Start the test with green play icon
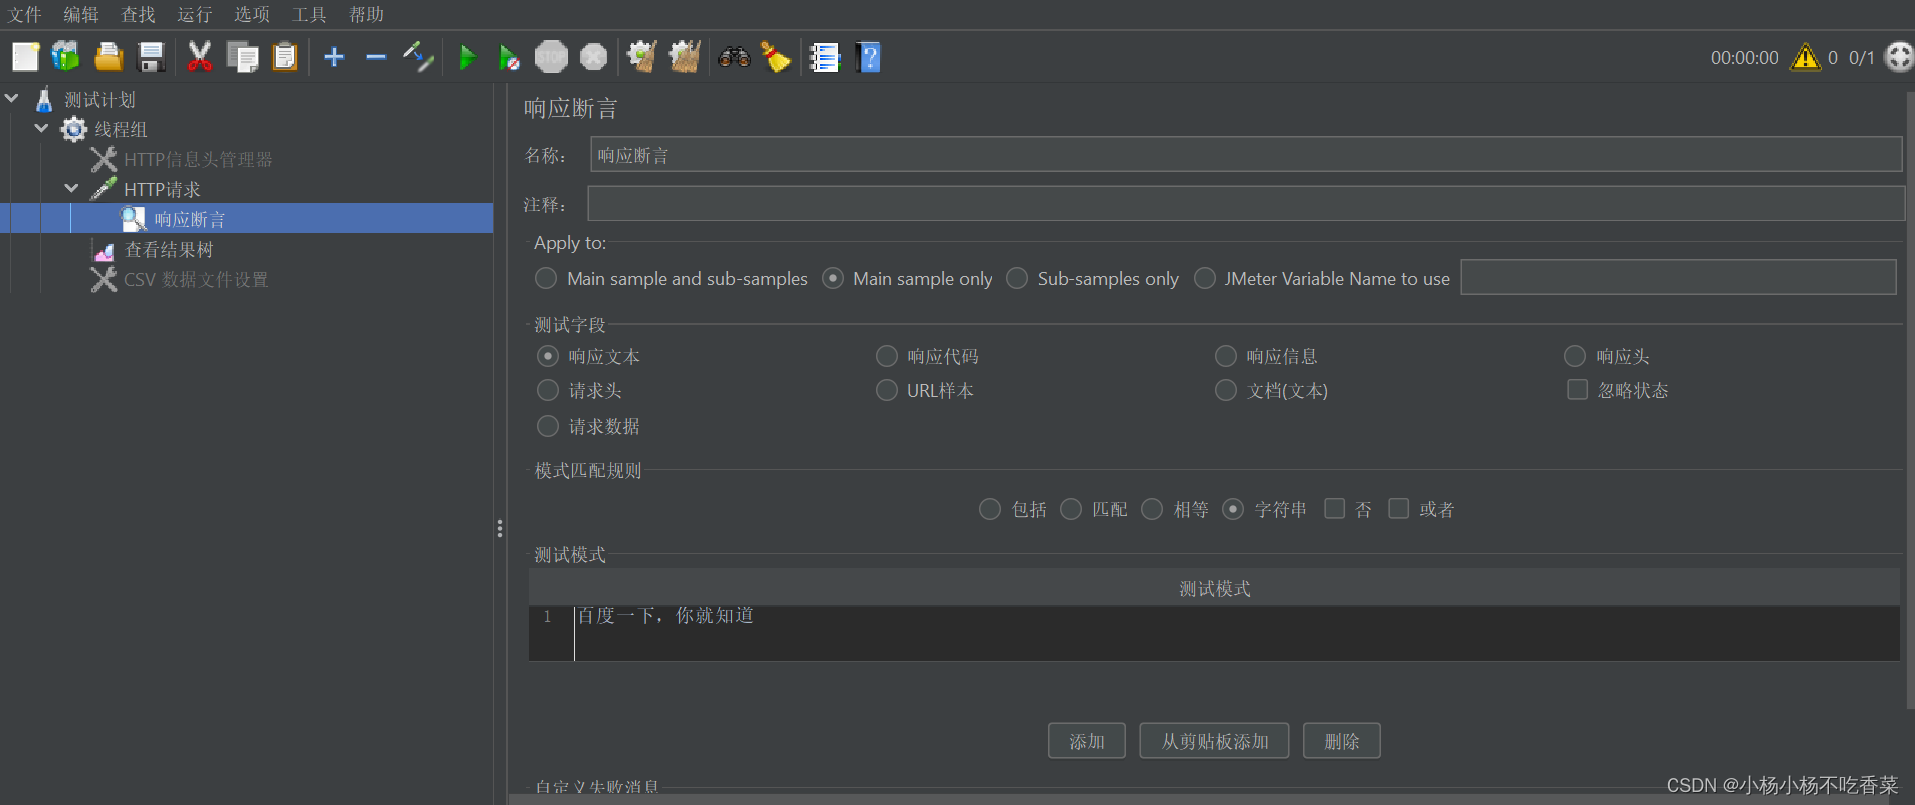The width and height of the screenshot is (1915, 805). (x=467, y=57)
